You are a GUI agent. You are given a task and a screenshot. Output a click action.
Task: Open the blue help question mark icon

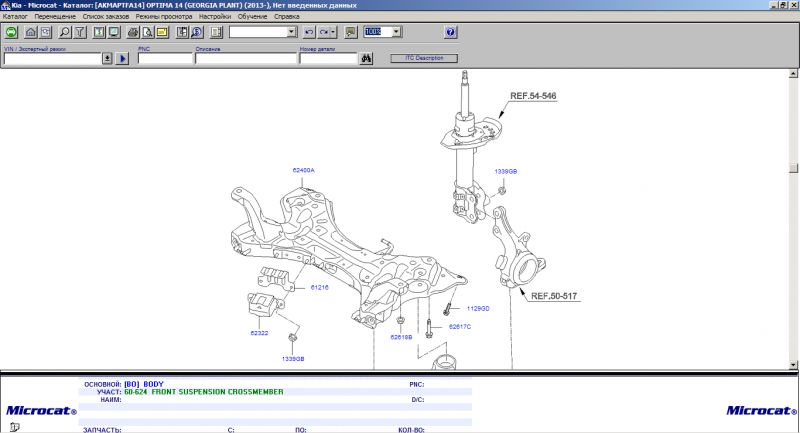click(x=450, y=32)
